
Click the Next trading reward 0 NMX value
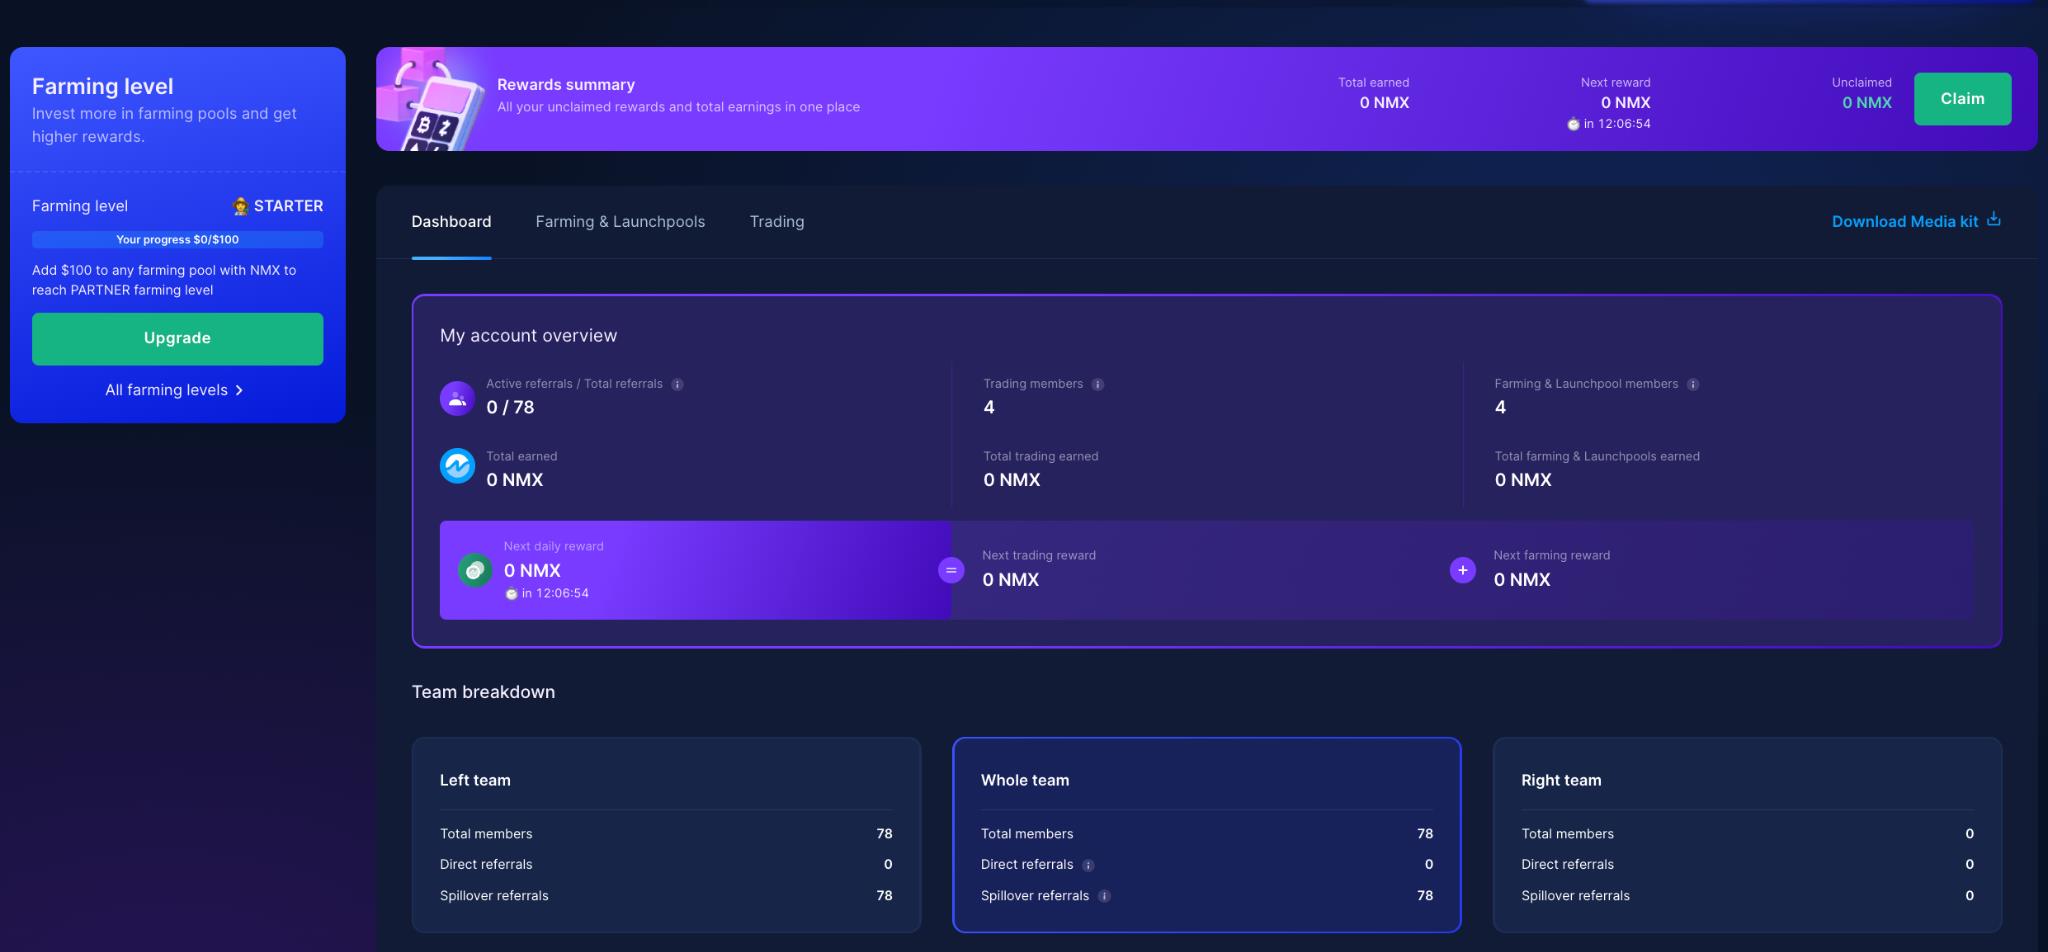[1010, 579]
